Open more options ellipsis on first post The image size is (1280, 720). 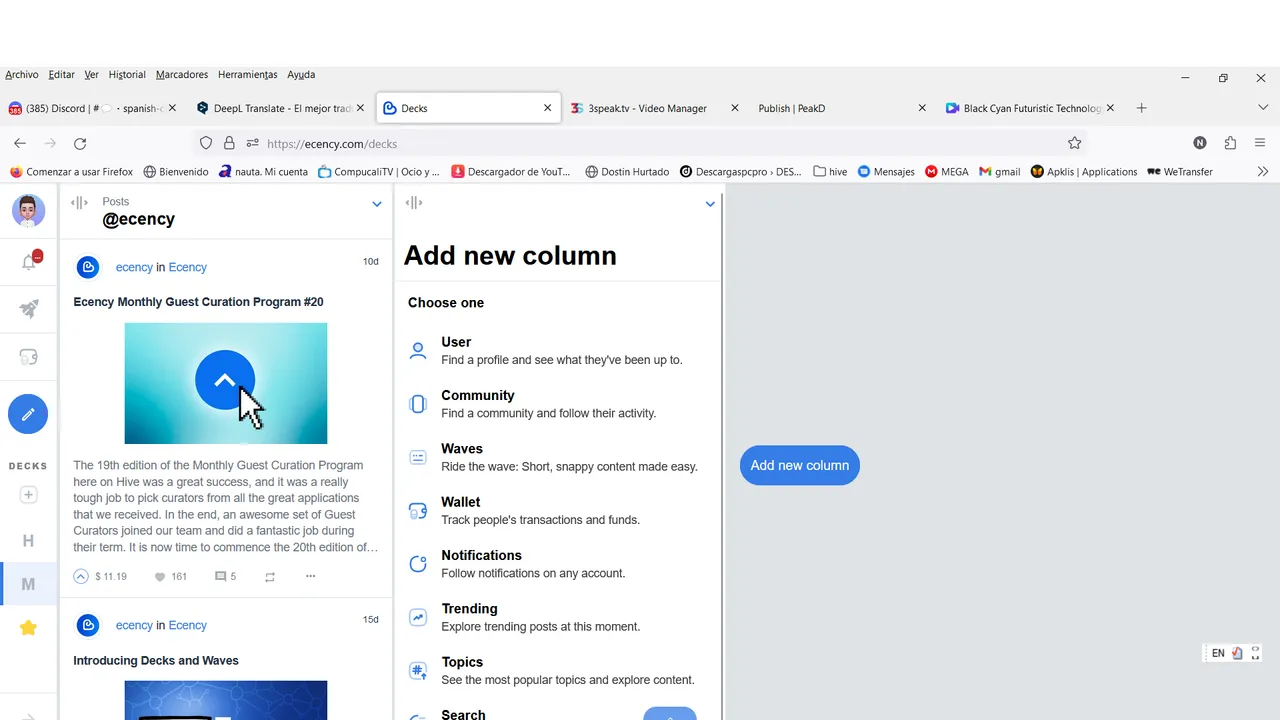click(x=311, y=576)
